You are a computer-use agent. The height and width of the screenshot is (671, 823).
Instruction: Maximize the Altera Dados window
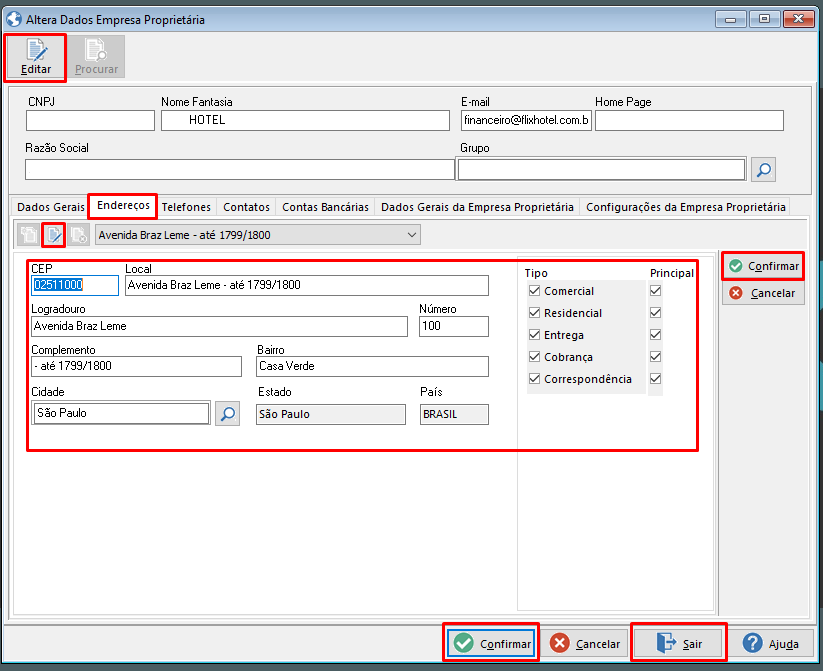(x=765, y=19)
